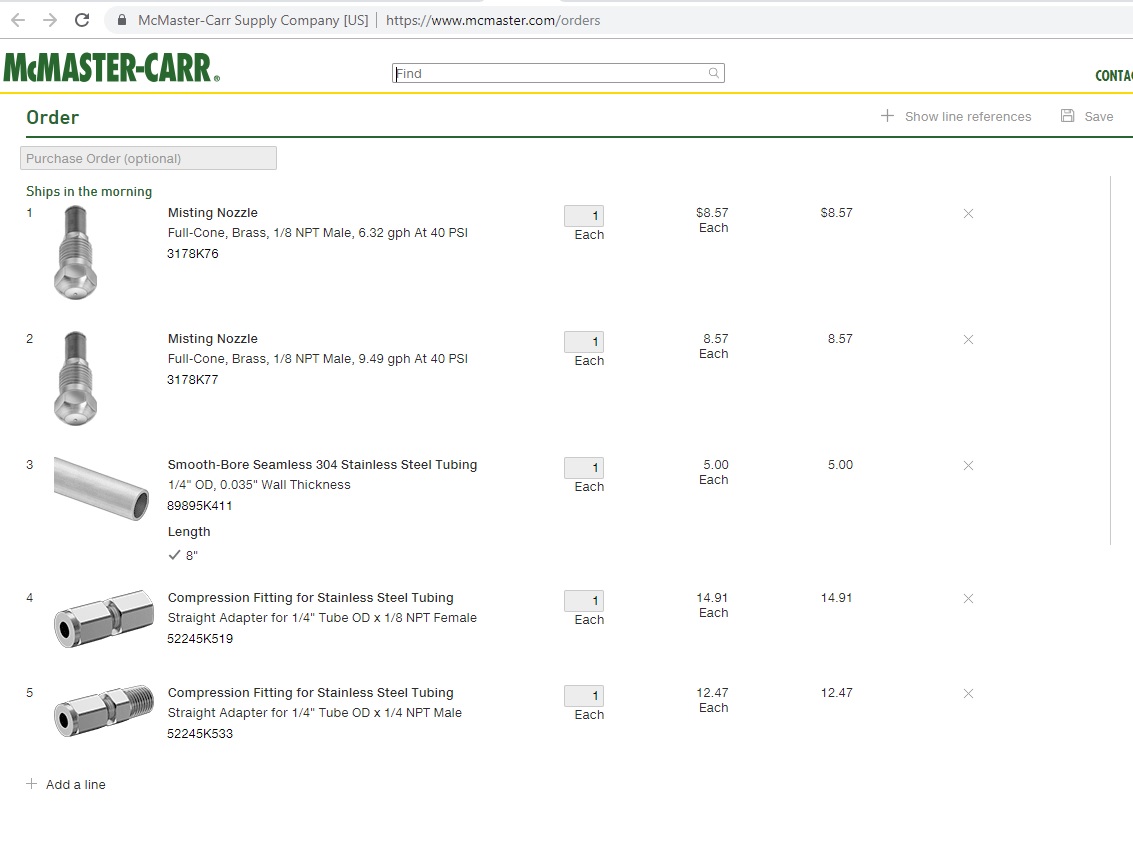Click the Save text button
The image size is (1133, 849).
pyautogui.click(x=1098, y=116)
